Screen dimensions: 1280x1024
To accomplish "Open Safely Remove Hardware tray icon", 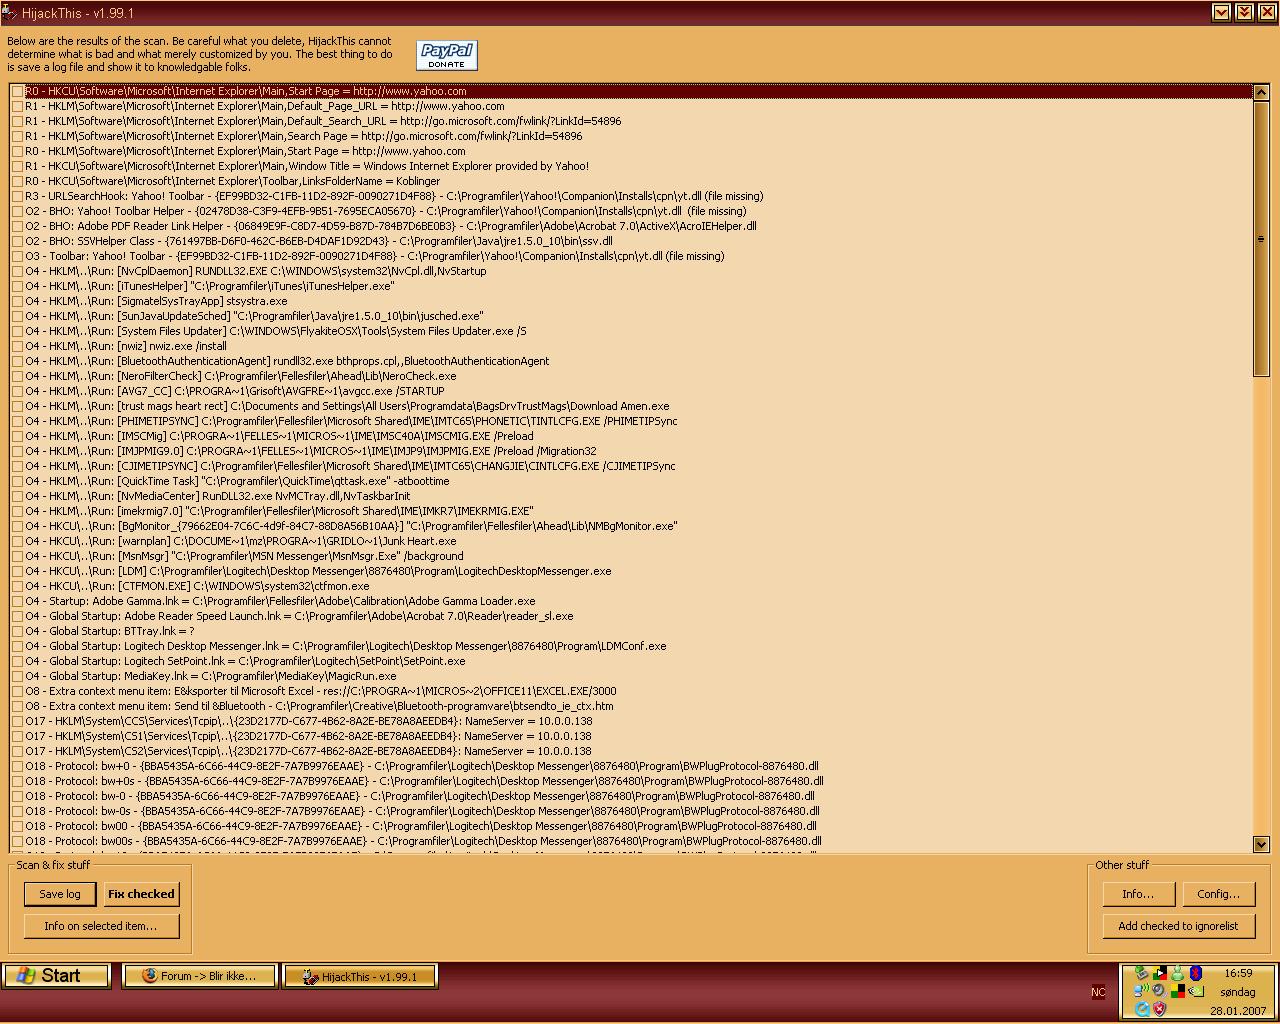I will tap(1142, 973).
